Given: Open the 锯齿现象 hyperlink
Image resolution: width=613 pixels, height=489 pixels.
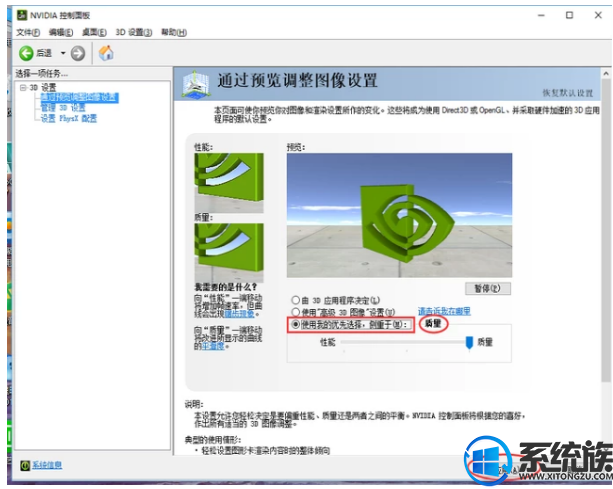Looking at the screenshot, I should (x=239, y=313).
